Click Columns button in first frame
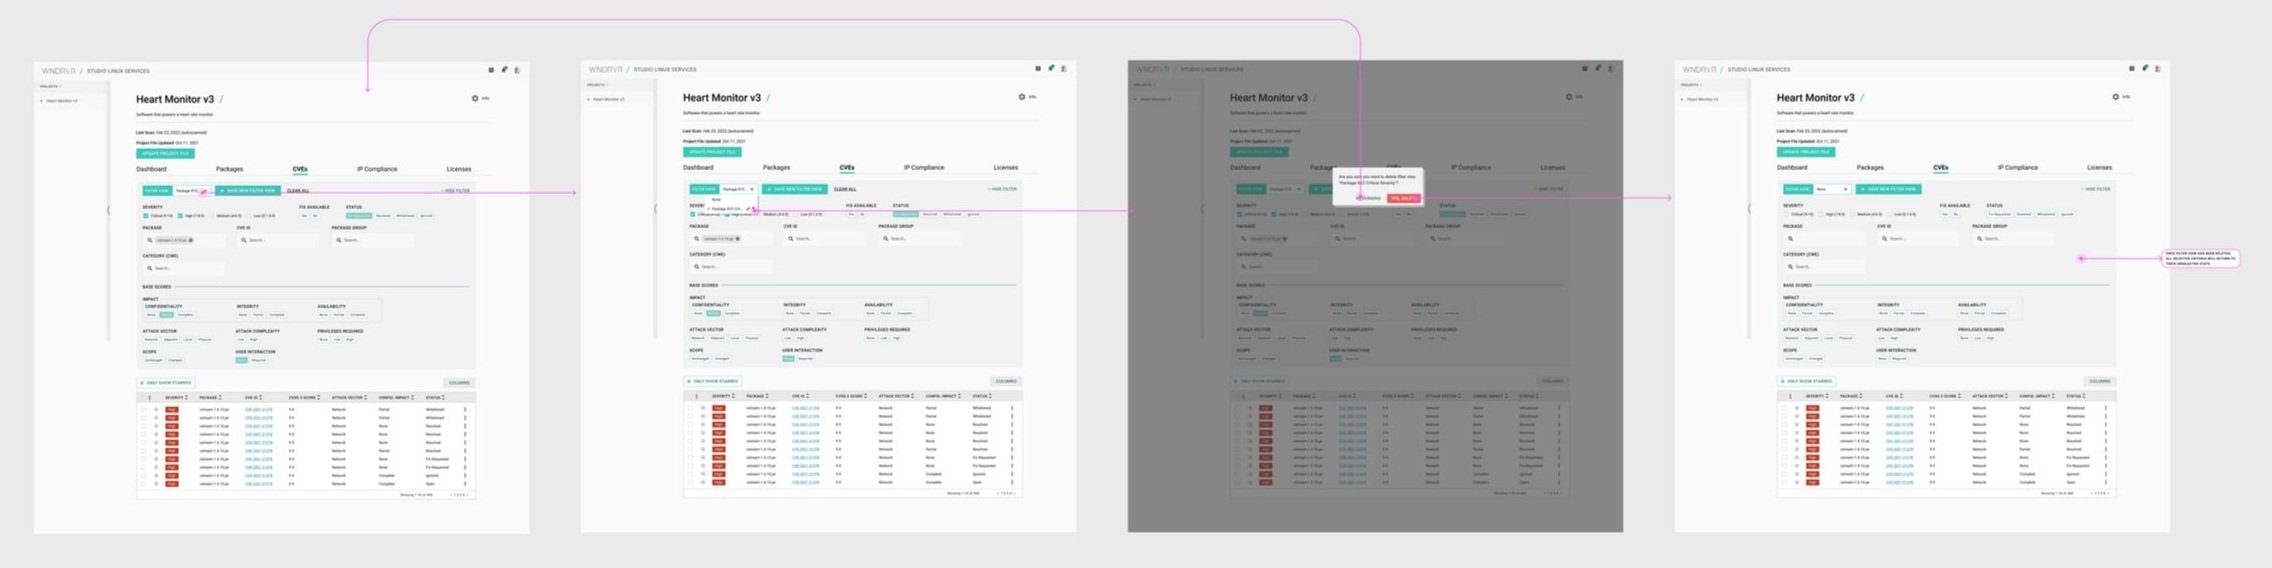Screen dimensions: 2272x568 [x=459, y=382]
